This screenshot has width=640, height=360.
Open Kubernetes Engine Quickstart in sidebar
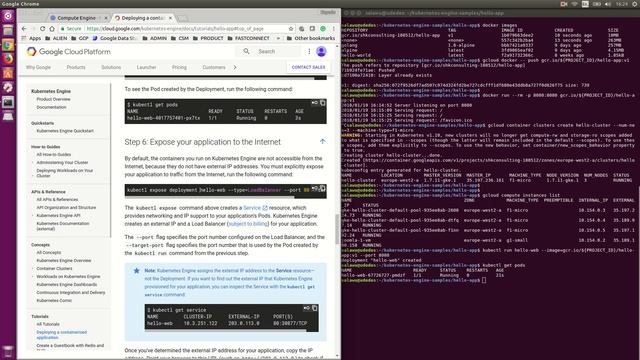(x=65, y=131)
